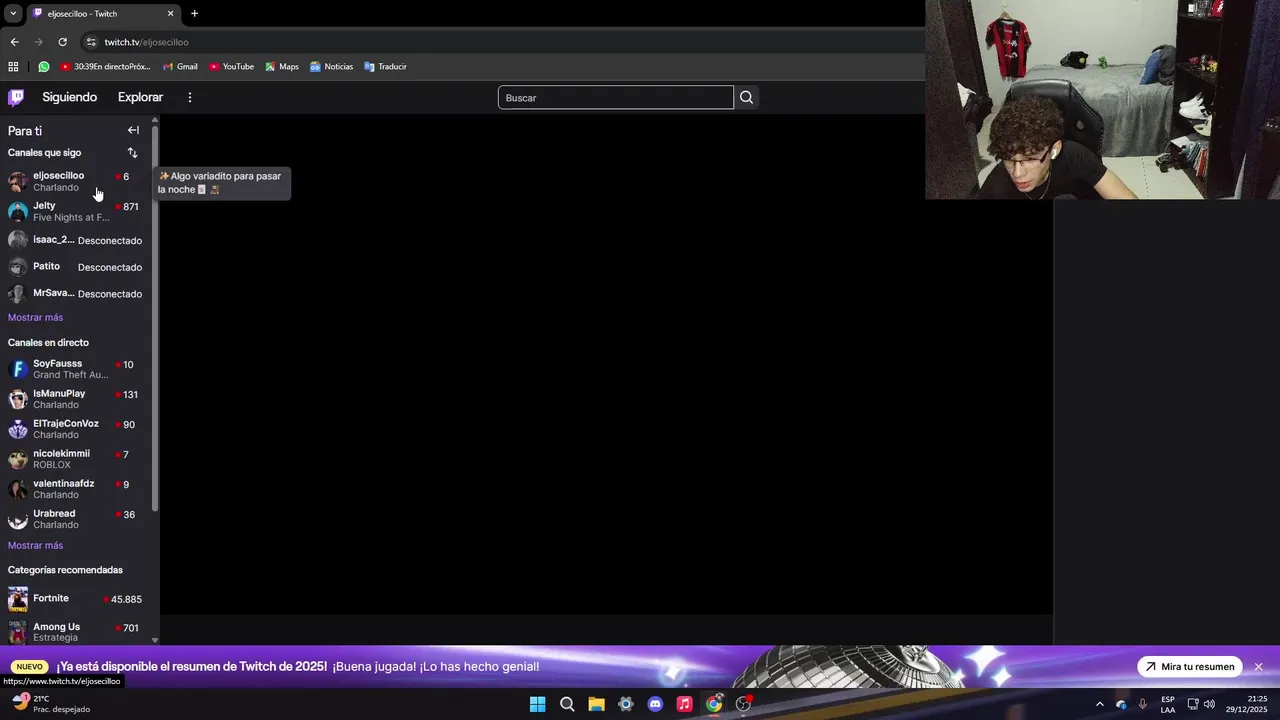Open SoyFausss channel avatar
The height and width of the screenshot is (720, 1280).
pos(17,369)
